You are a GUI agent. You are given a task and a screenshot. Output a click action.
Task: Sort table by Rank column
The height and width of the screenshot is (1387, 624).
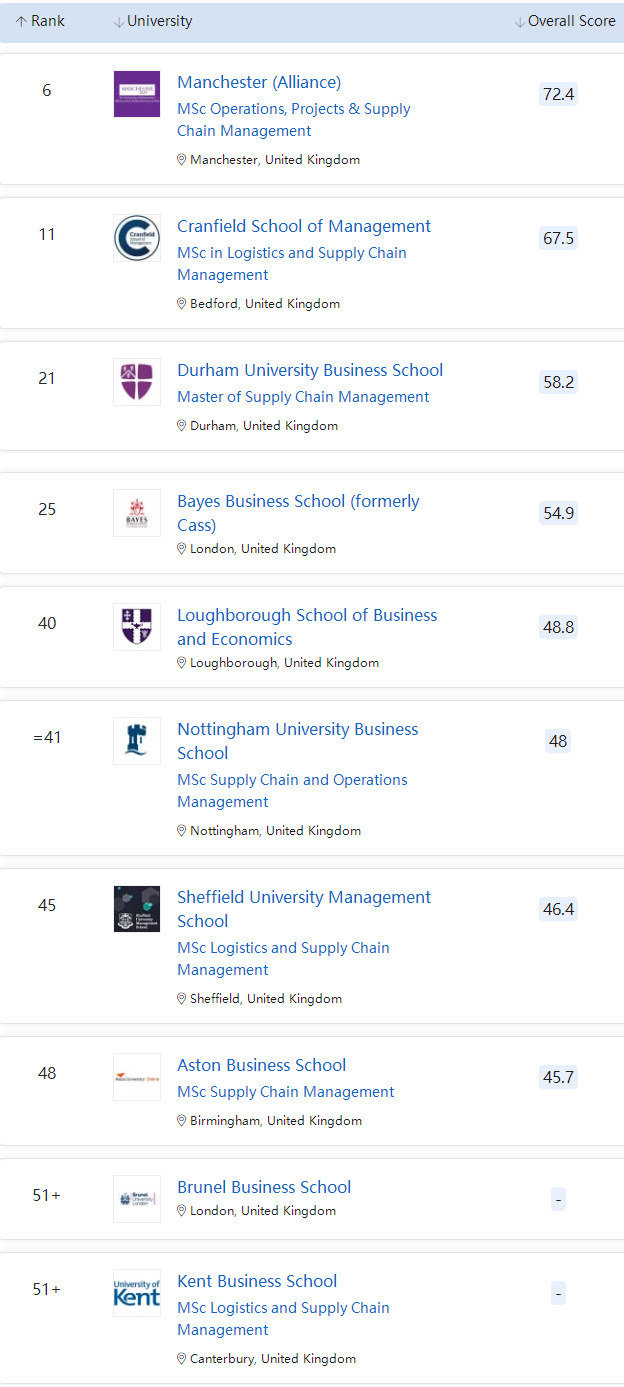(40, 21)
